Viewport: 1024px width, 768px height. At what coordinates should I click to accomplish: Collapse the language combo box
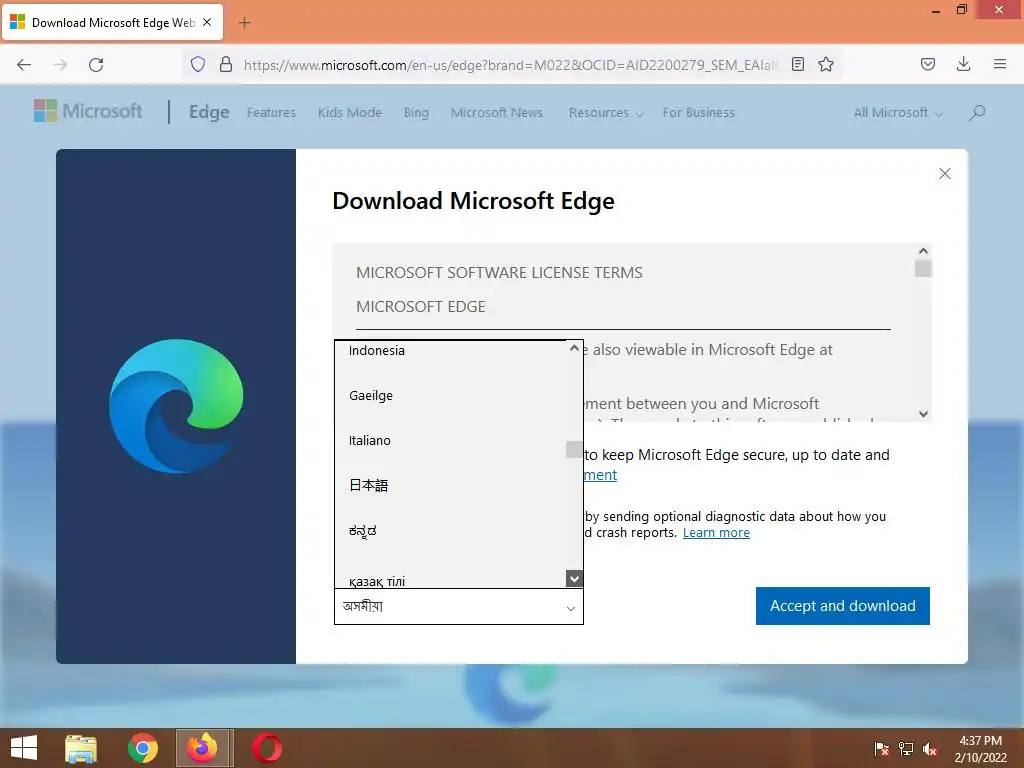(x=458, y=607)
